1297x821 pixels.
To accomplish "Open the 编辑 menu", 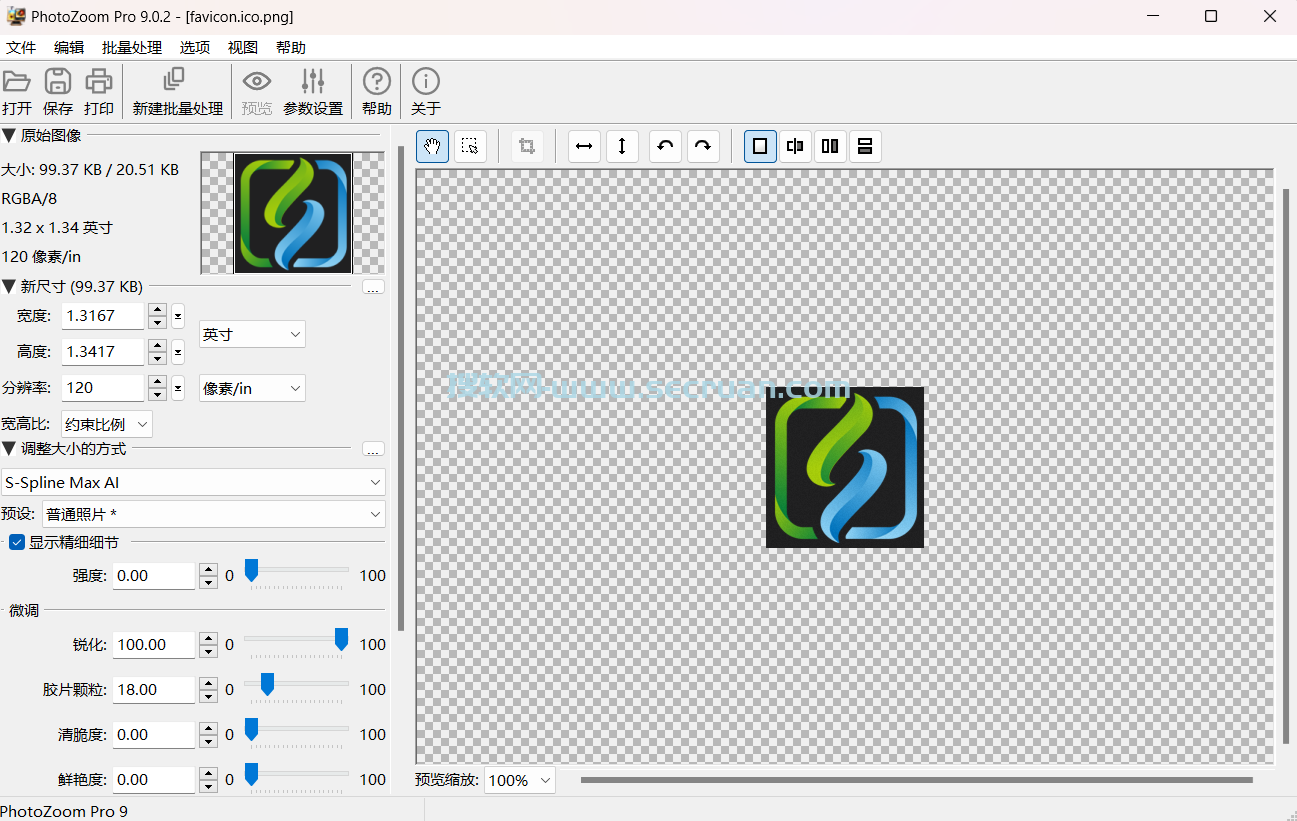I will coord(69,47).
